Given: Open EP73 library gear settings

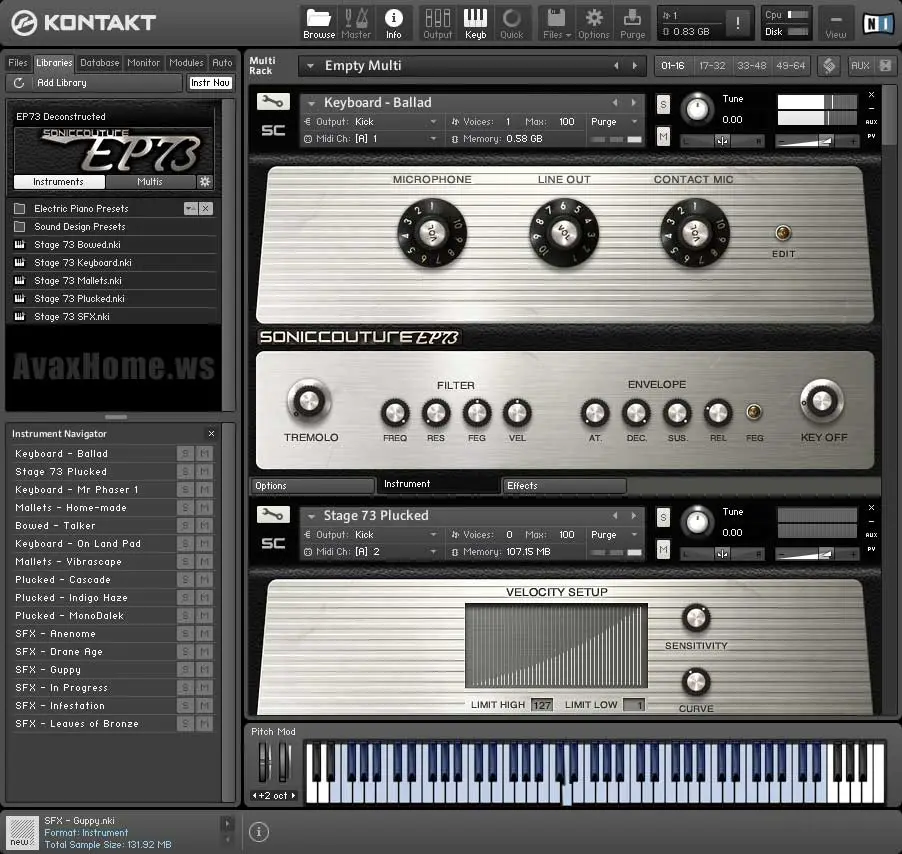Looking at the screenshot, I should 205,182.
